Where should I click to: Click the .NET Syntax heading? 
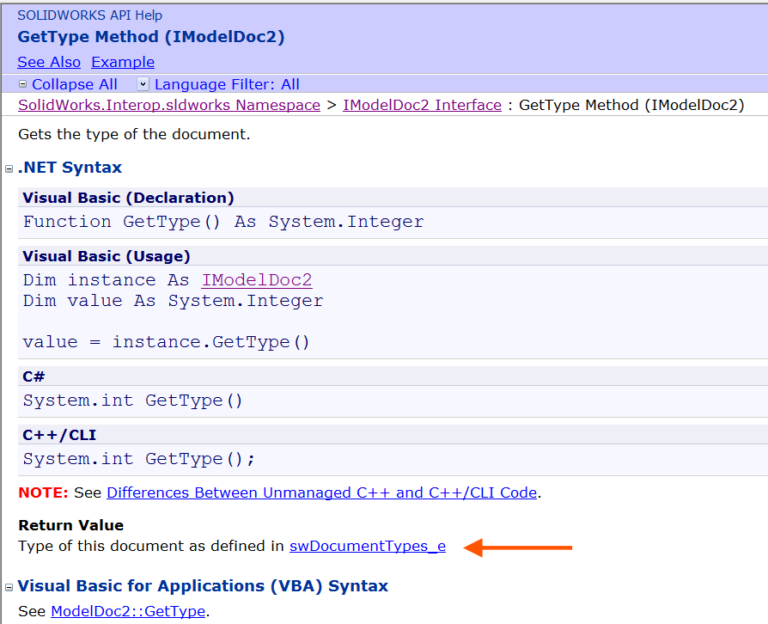point(70,168)
